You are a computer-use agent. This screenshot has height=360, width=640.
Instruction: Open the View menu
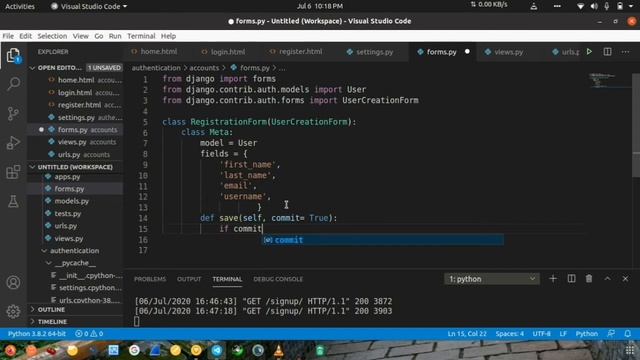point(81,36)
